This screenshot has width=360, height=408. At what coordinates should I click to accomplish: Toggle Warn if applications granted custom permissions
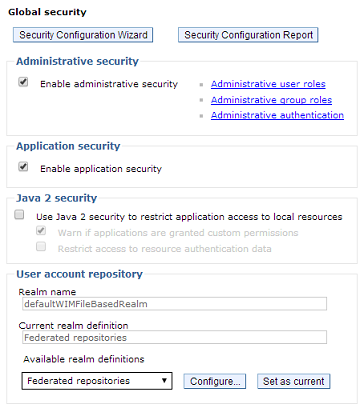coord(41,231)
